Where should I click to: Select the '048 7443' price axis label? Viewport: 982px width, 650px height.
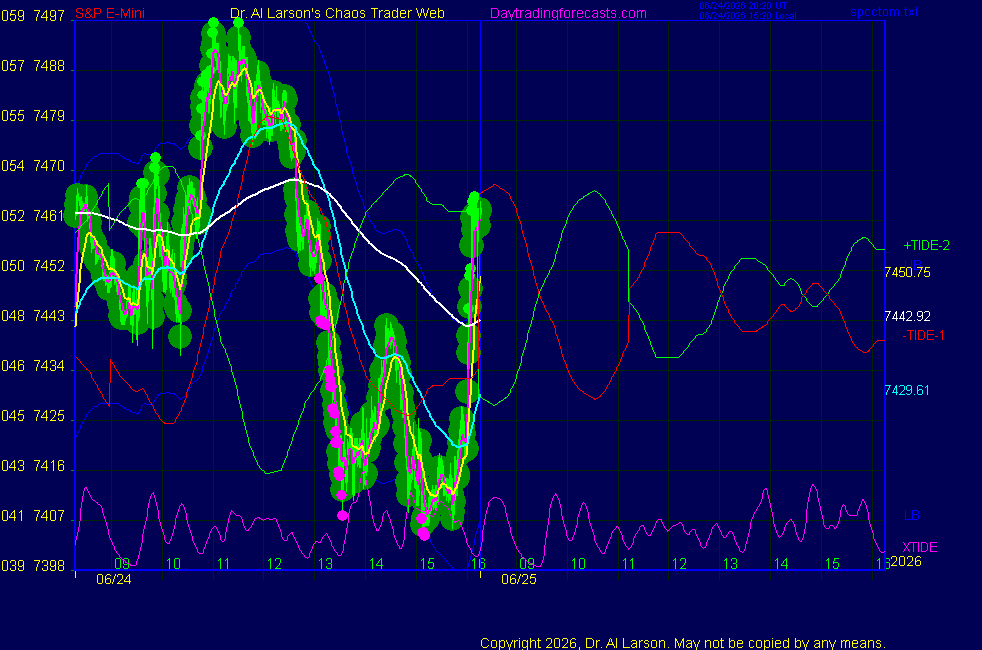[x=33, y=316]
